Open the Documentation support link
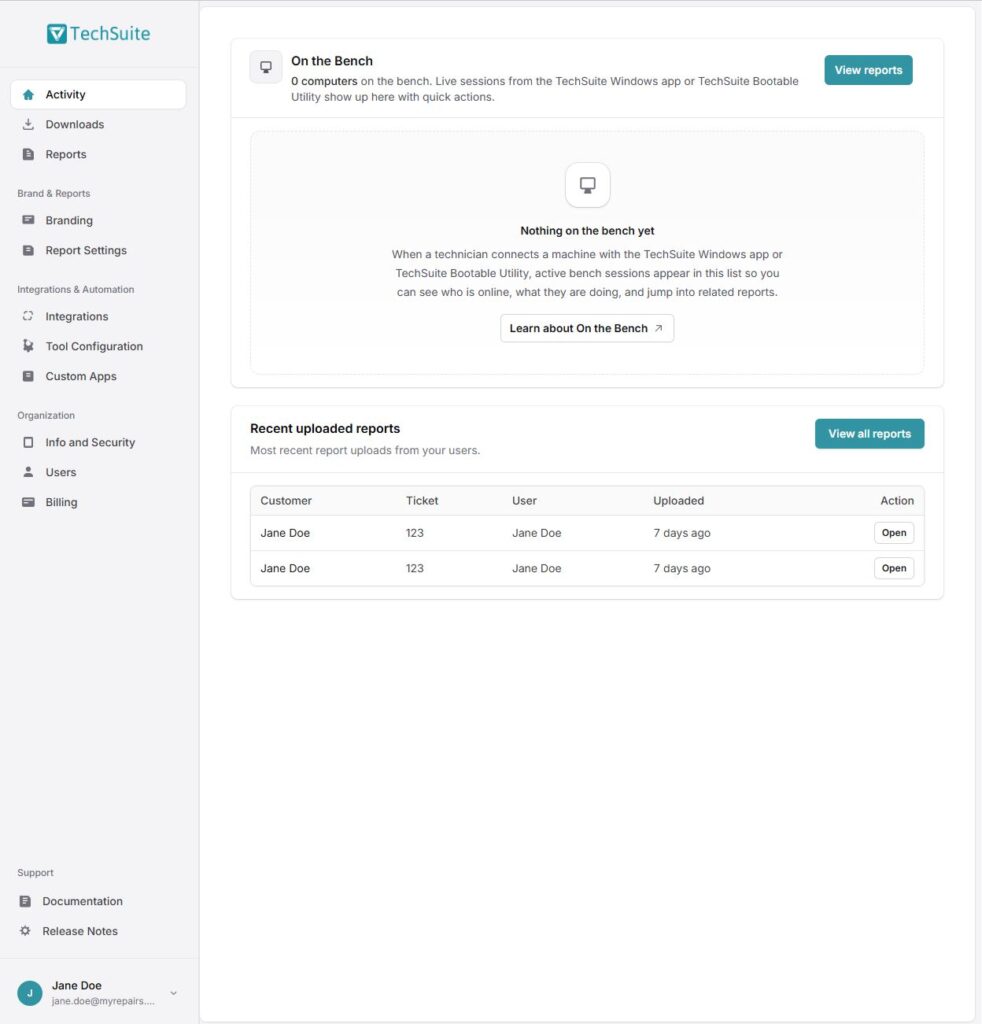 pyautogui.click(x=82, y=901)
